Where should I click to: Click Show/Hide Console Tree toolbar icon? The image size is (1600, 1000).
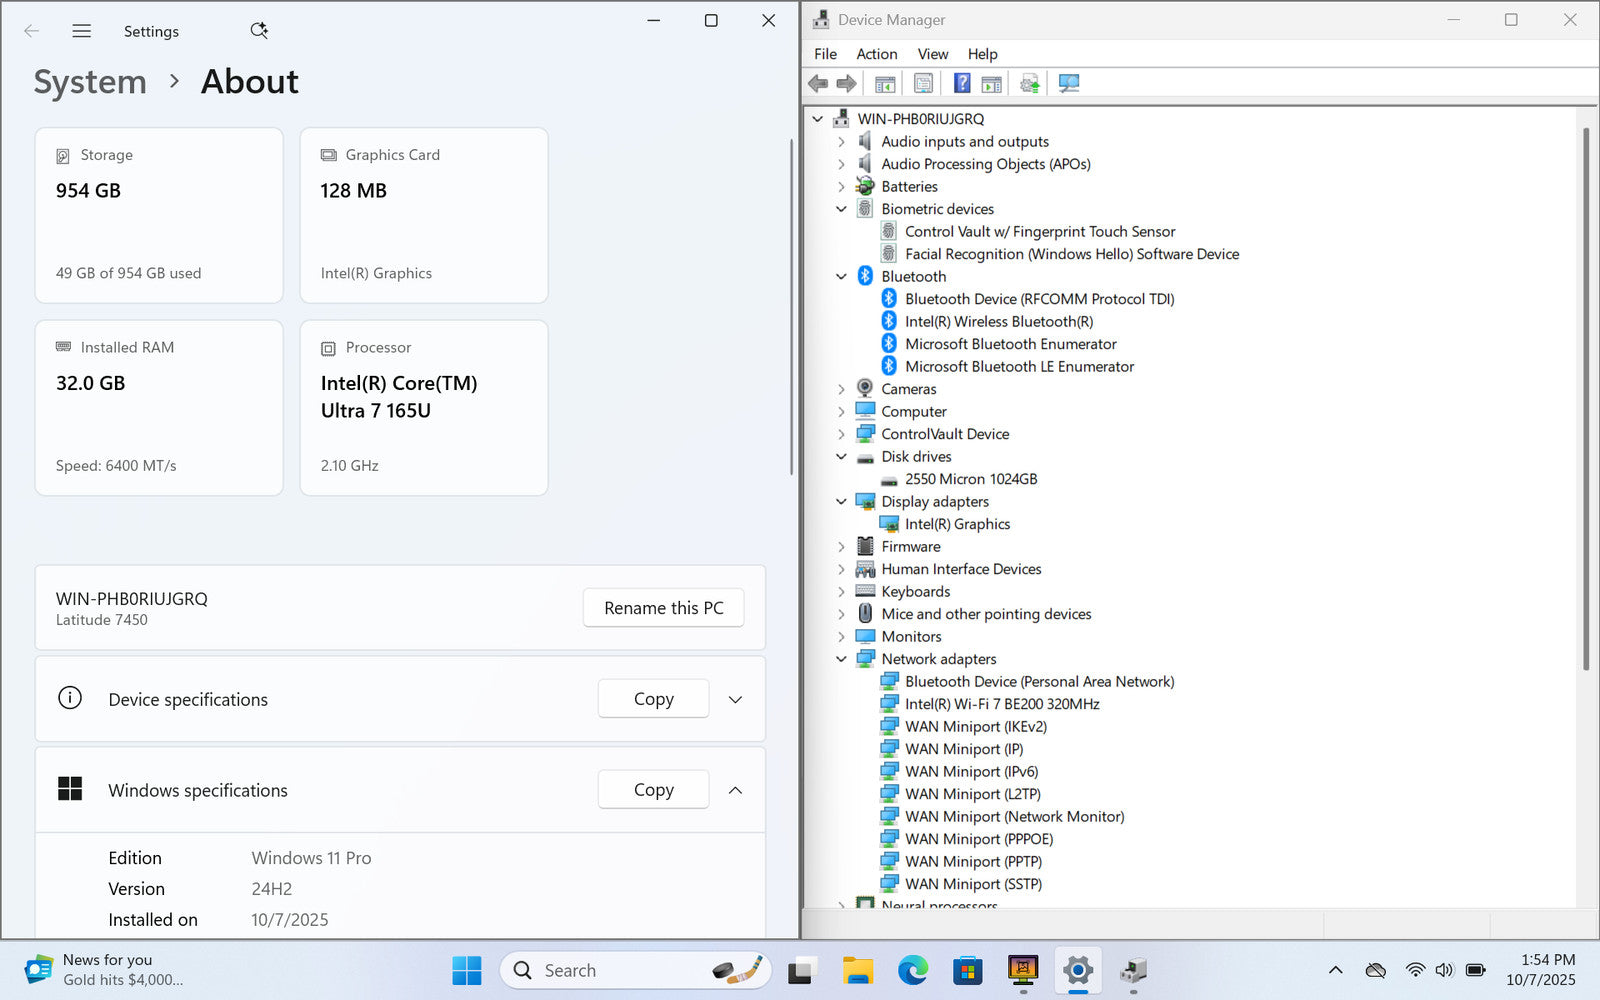885,84
